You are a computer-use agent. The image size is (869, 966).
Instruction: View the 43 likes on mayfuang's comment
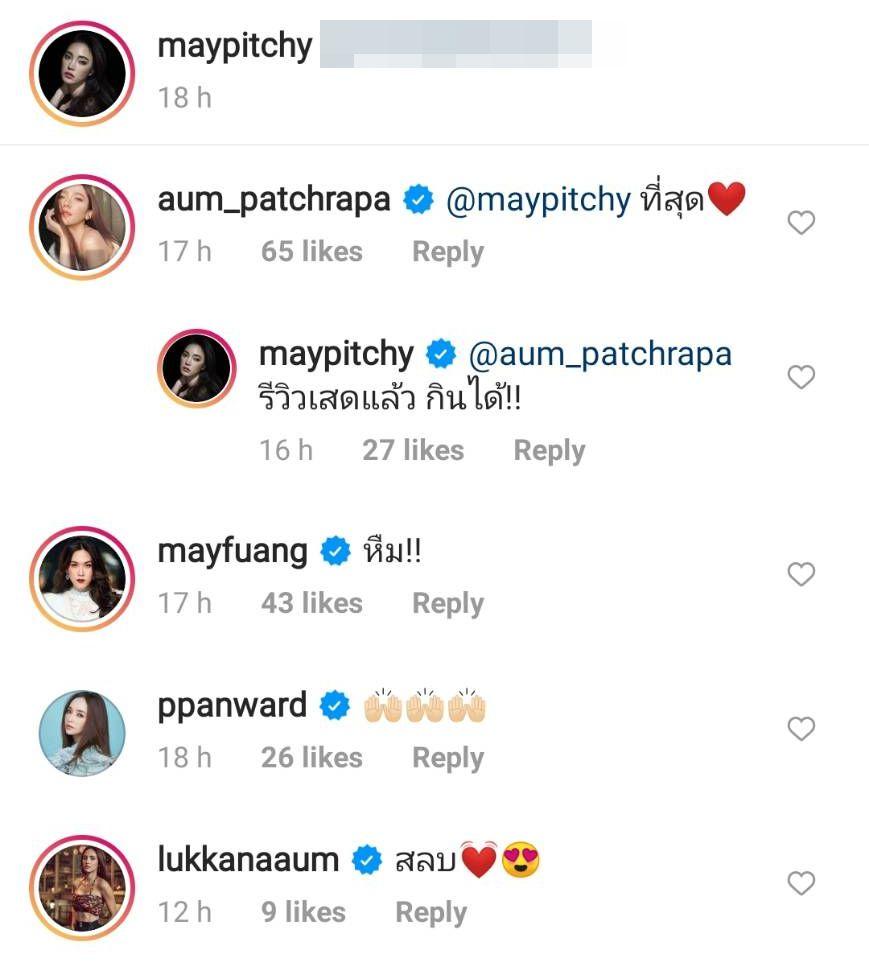311,603
